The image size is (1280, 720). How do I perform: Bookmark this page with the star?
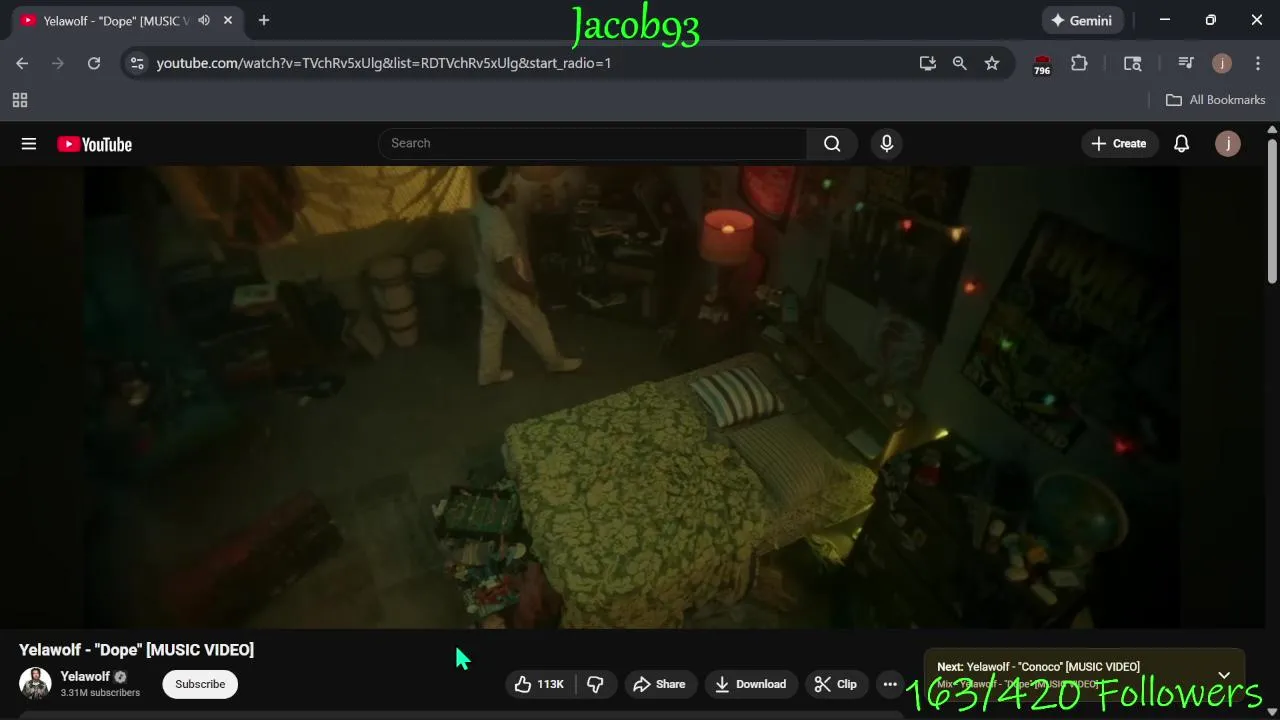(x=992, y=63)
